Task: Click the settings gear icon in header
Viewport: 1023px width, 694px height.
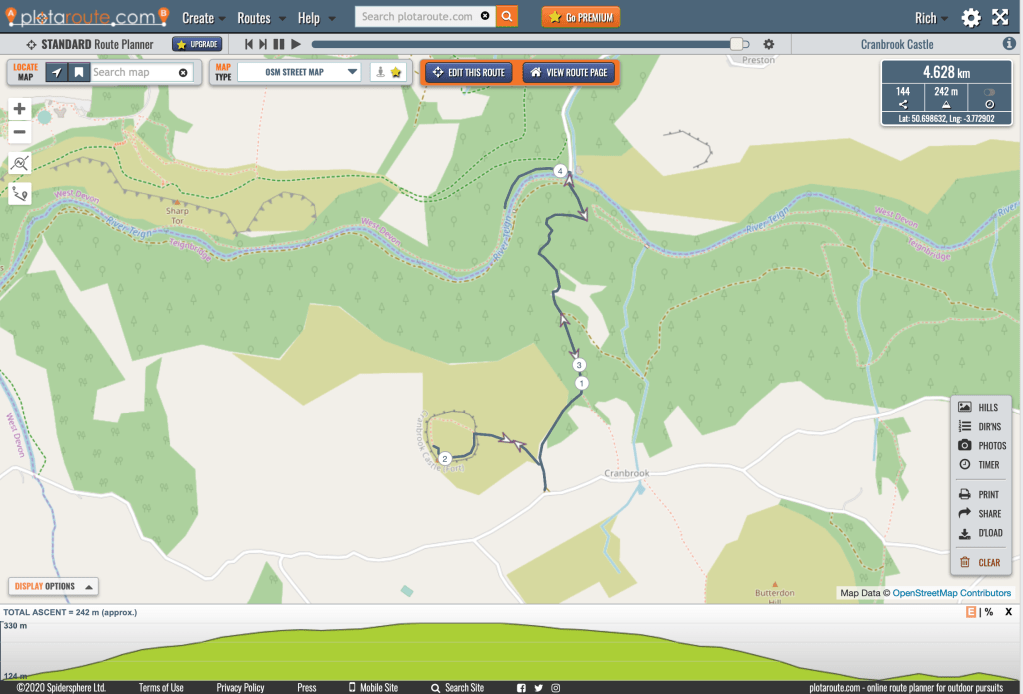Action: pos(971,17)
